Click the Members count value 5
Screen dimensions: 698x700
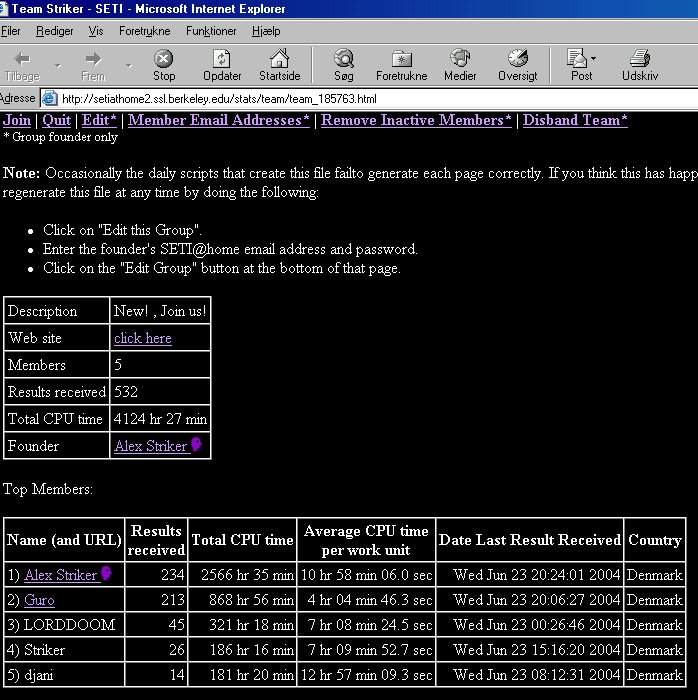[x=118, y=365]
